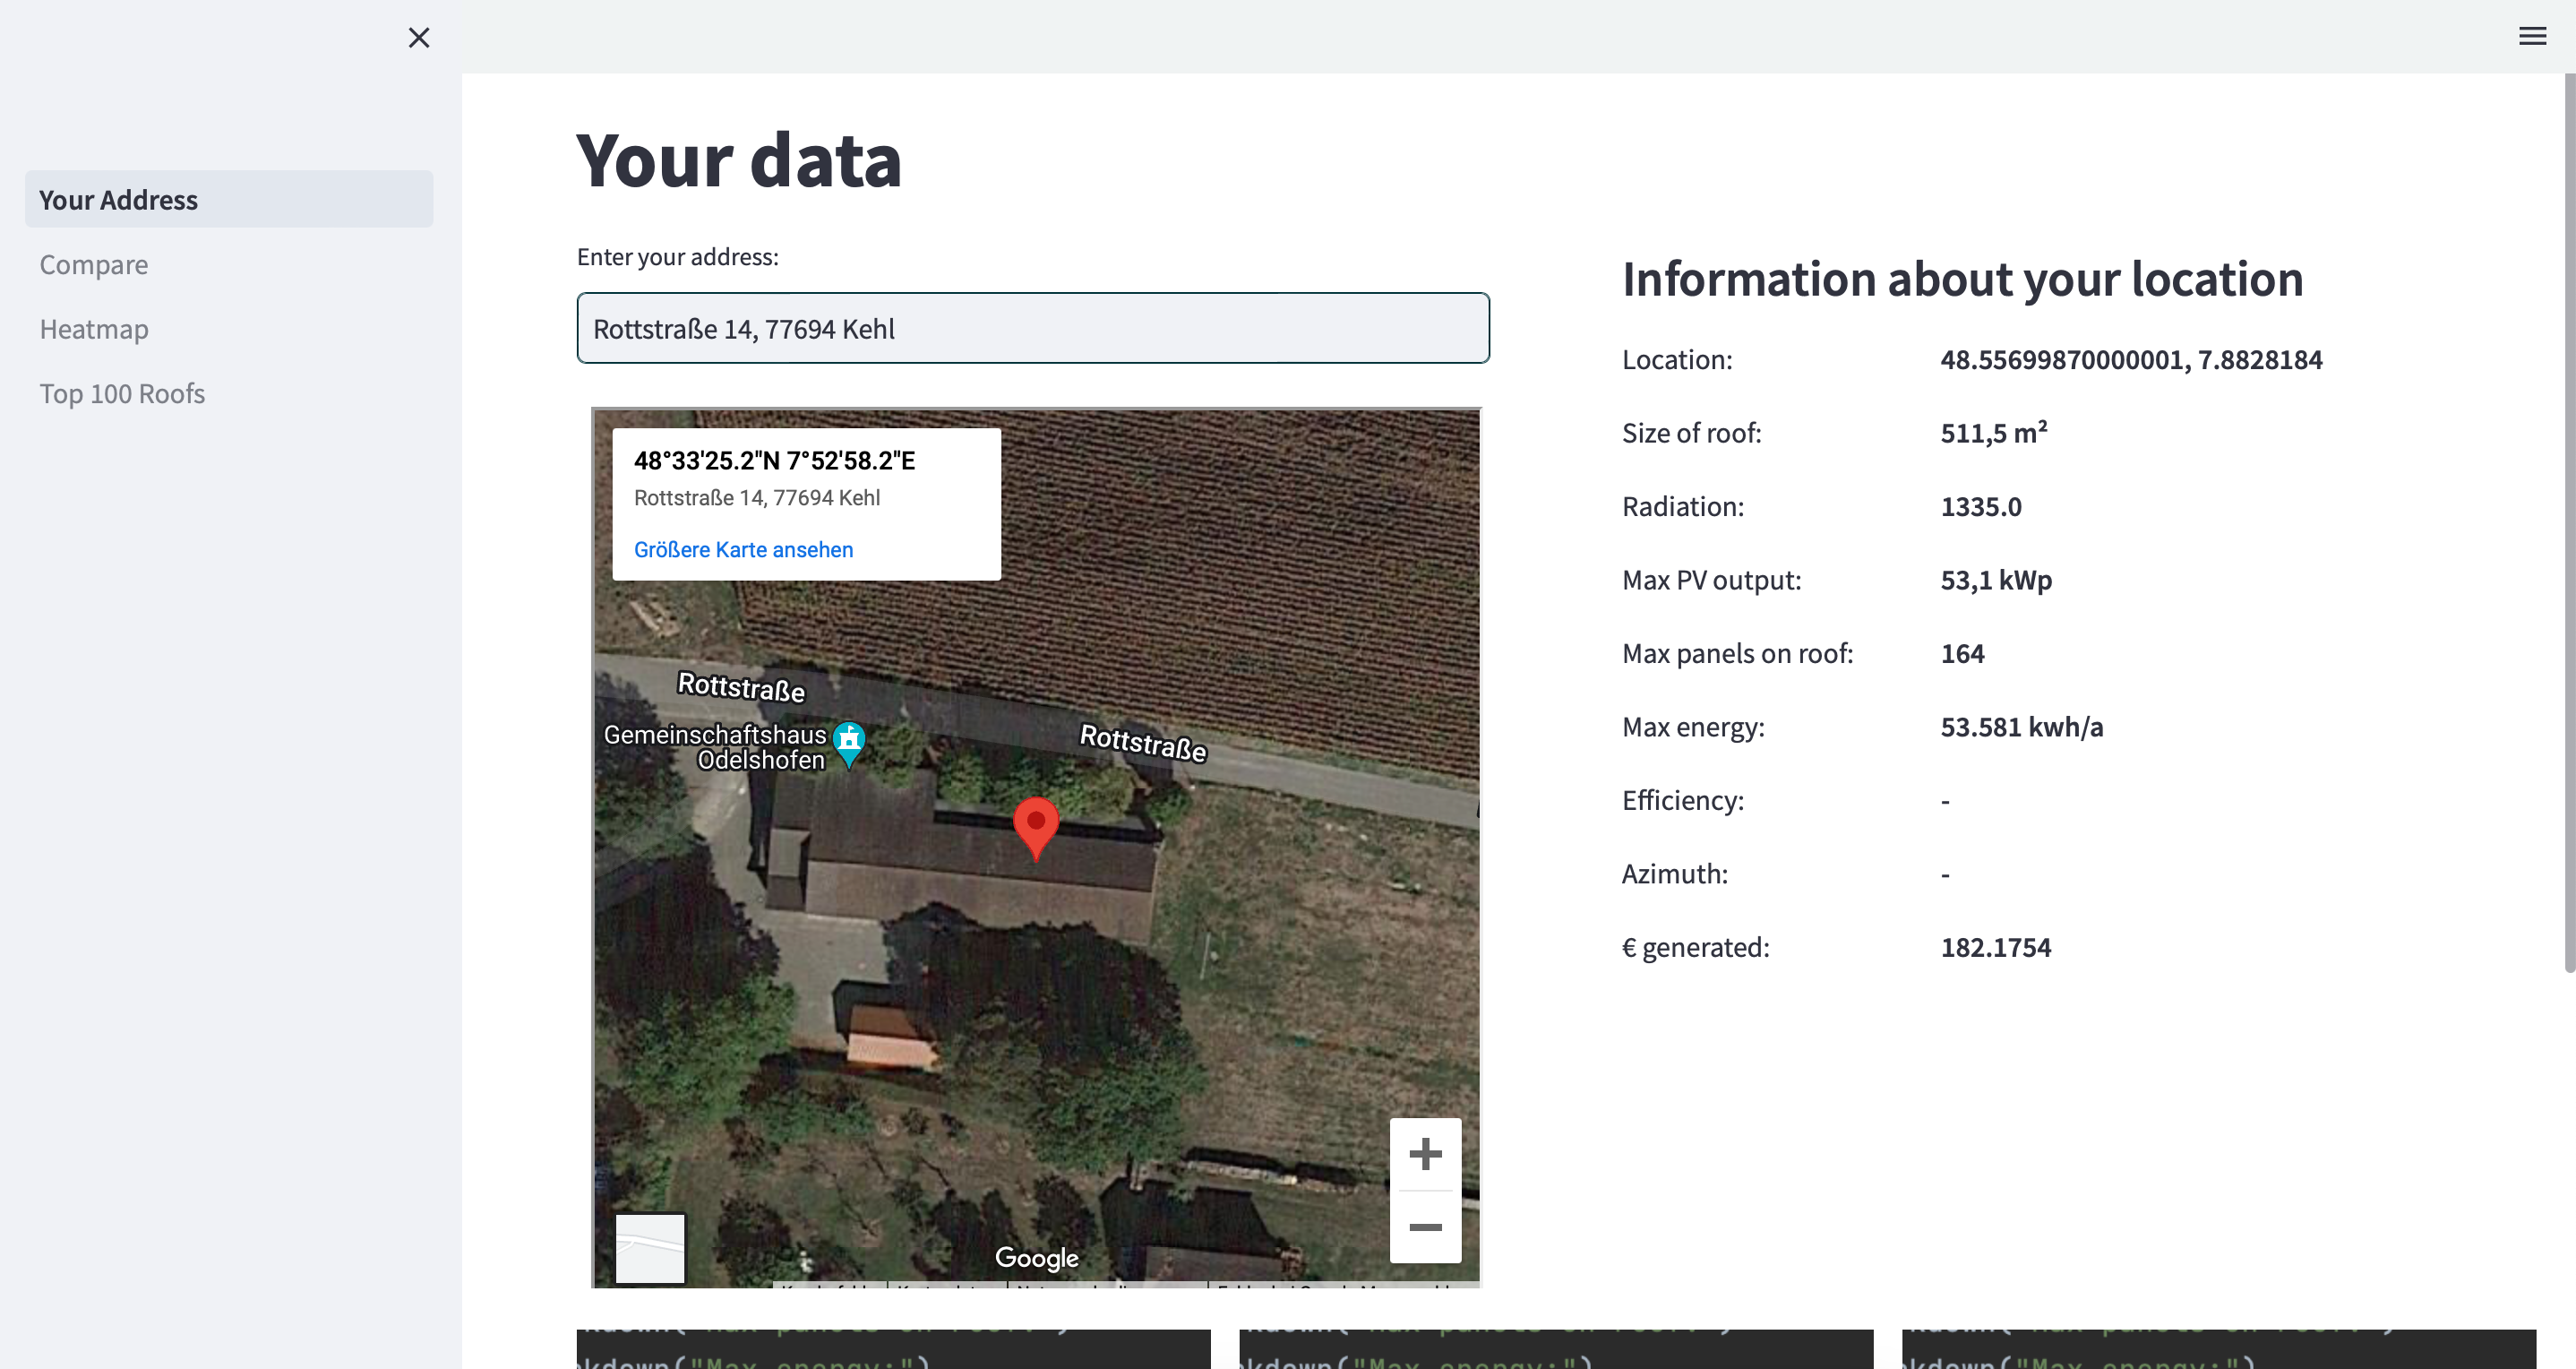Go to the Heatmap page
Viewport: 2576px width, 1369px height.
click(94, 329)
